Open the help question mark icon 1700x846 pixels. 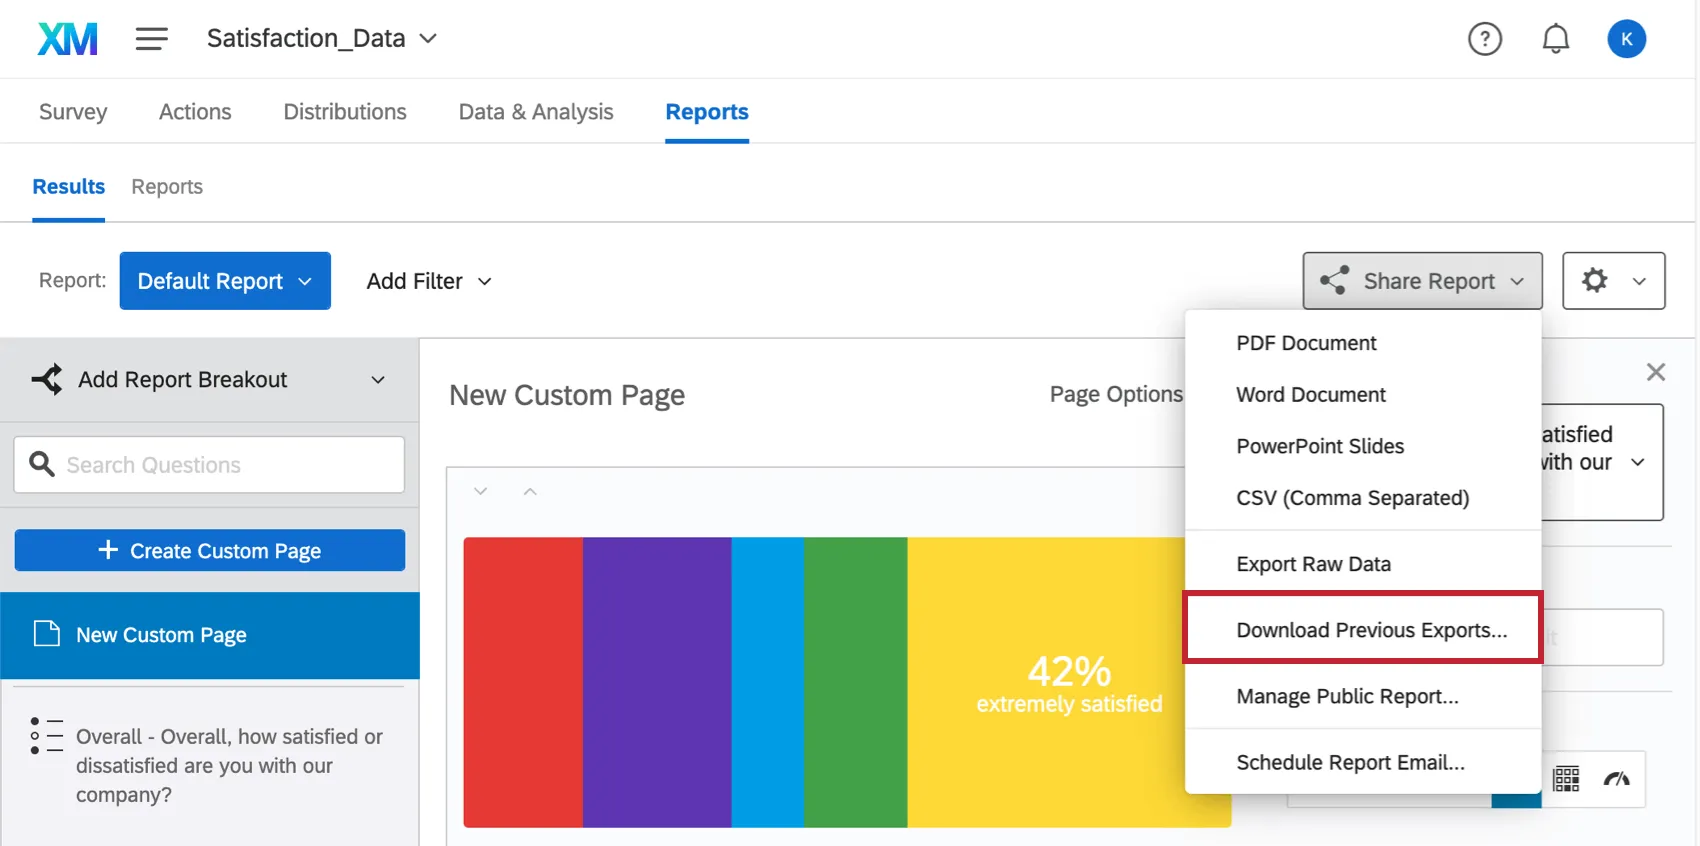click(1484, 39)
